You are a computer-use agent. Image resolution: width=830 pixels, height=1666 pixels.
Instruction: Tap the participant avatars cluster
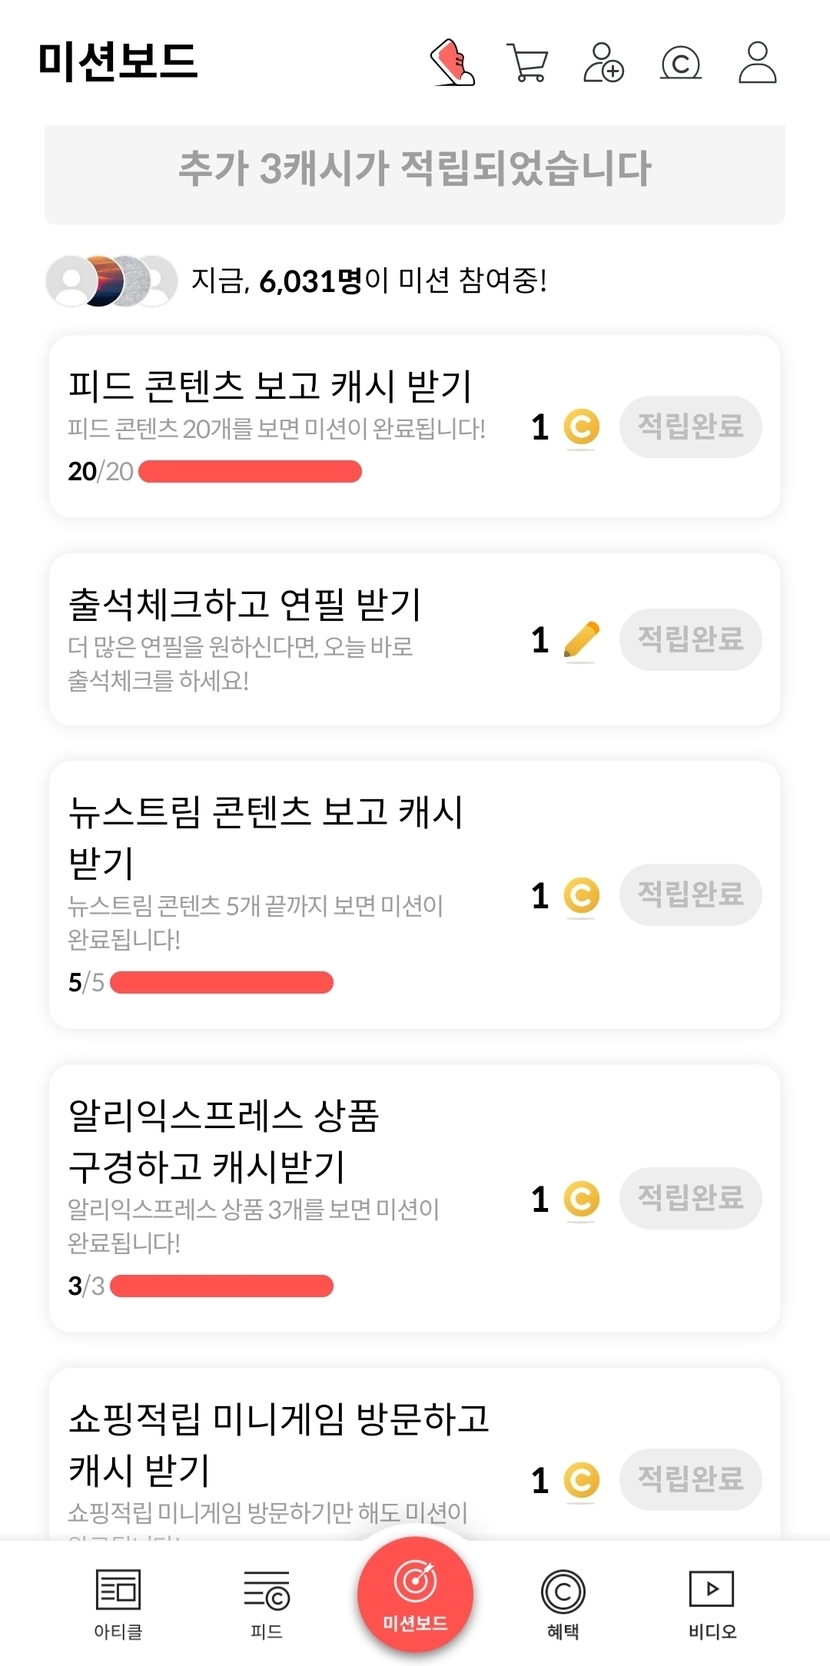[111, 281]
